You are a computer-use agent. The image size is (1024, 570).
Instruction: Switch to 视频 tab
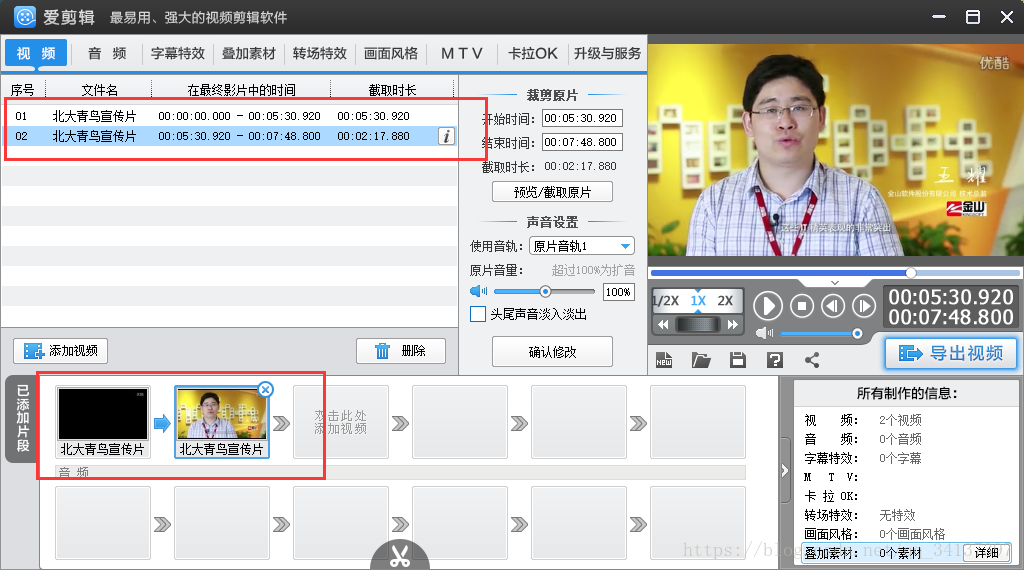coord(36,54)
